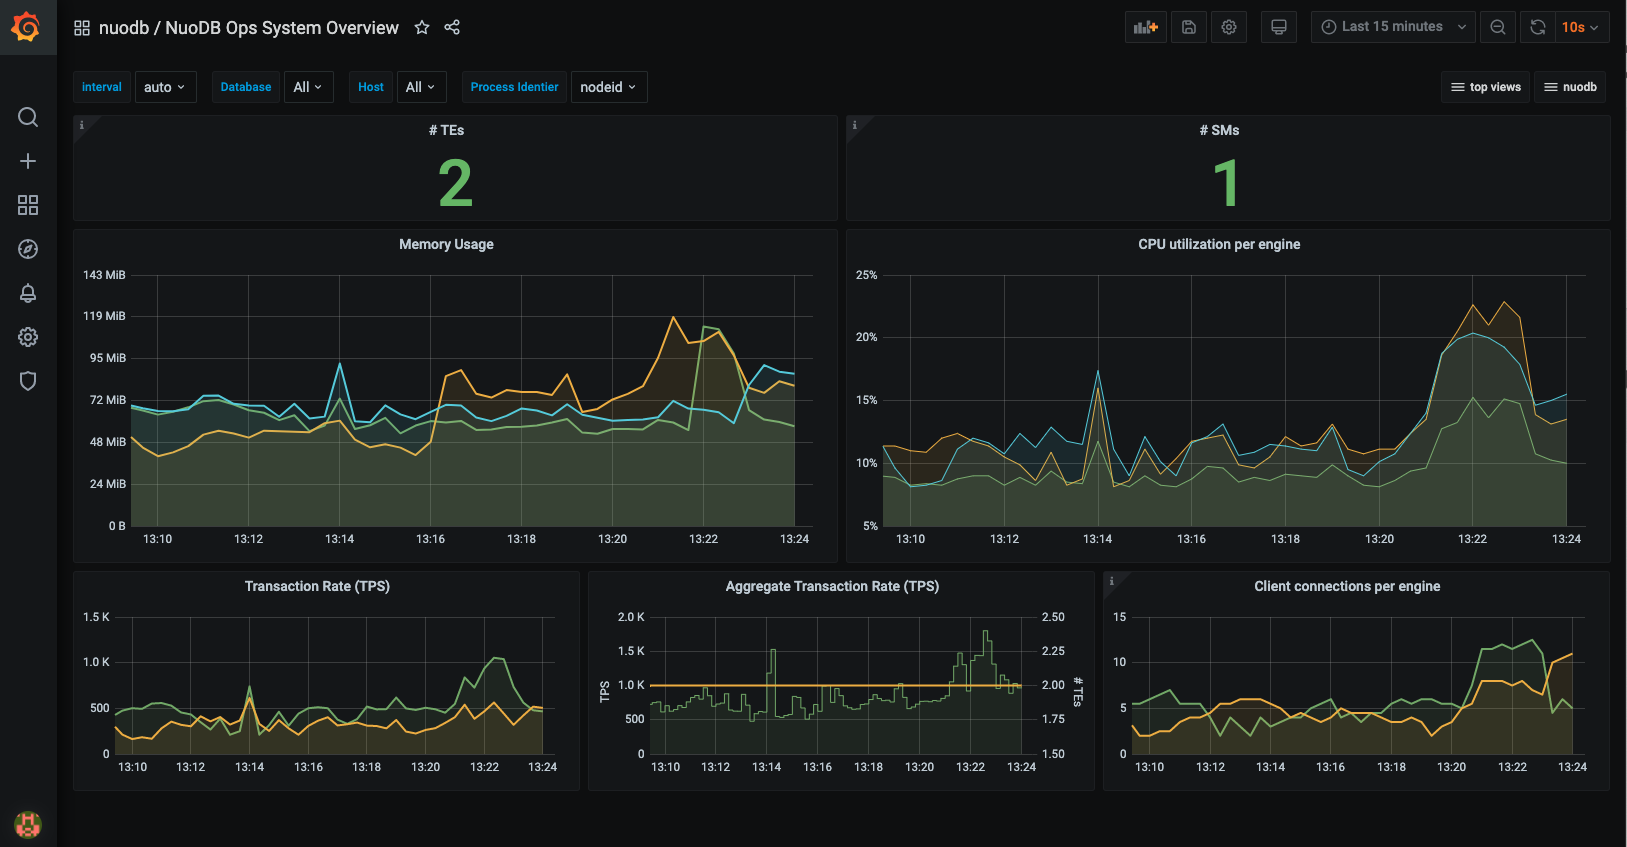
Task: Open the interval auto dropdown
Action: click(x=164, y=87)
